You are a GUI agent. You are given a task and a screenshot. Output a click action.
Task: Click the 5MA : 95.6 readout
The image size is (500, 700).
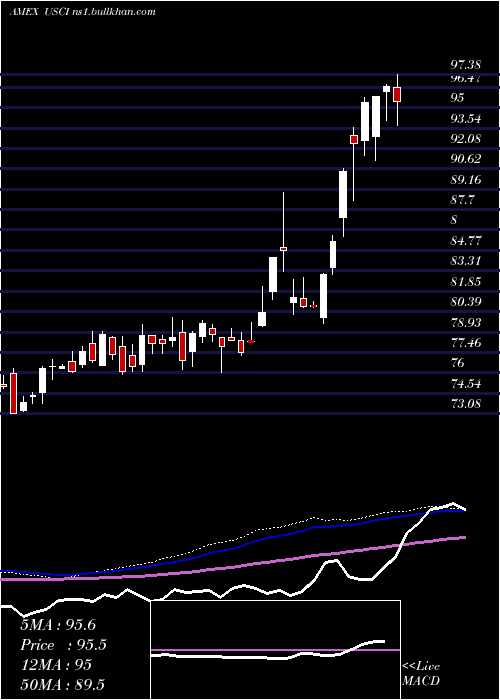(58, 625)
